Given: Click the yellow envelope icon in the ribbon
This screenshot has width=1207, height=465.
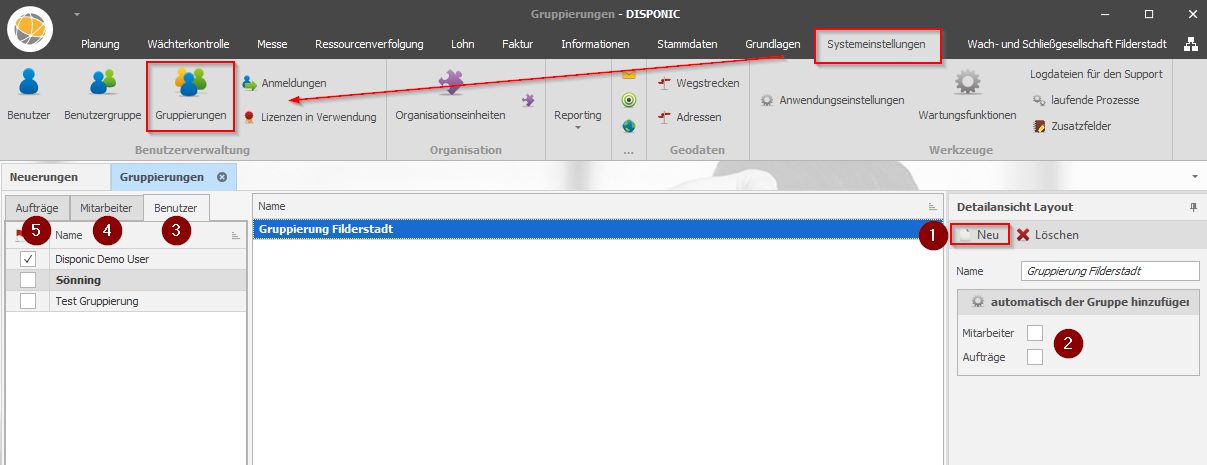Looking at the screenshot, I should pyautogui.click(x=628, y=74).
